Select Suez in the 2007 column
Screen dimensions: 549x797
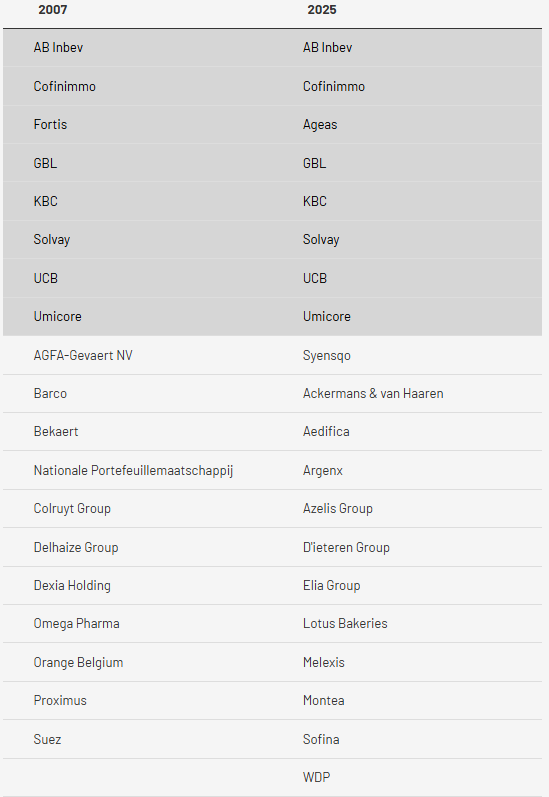pos(47,739)
